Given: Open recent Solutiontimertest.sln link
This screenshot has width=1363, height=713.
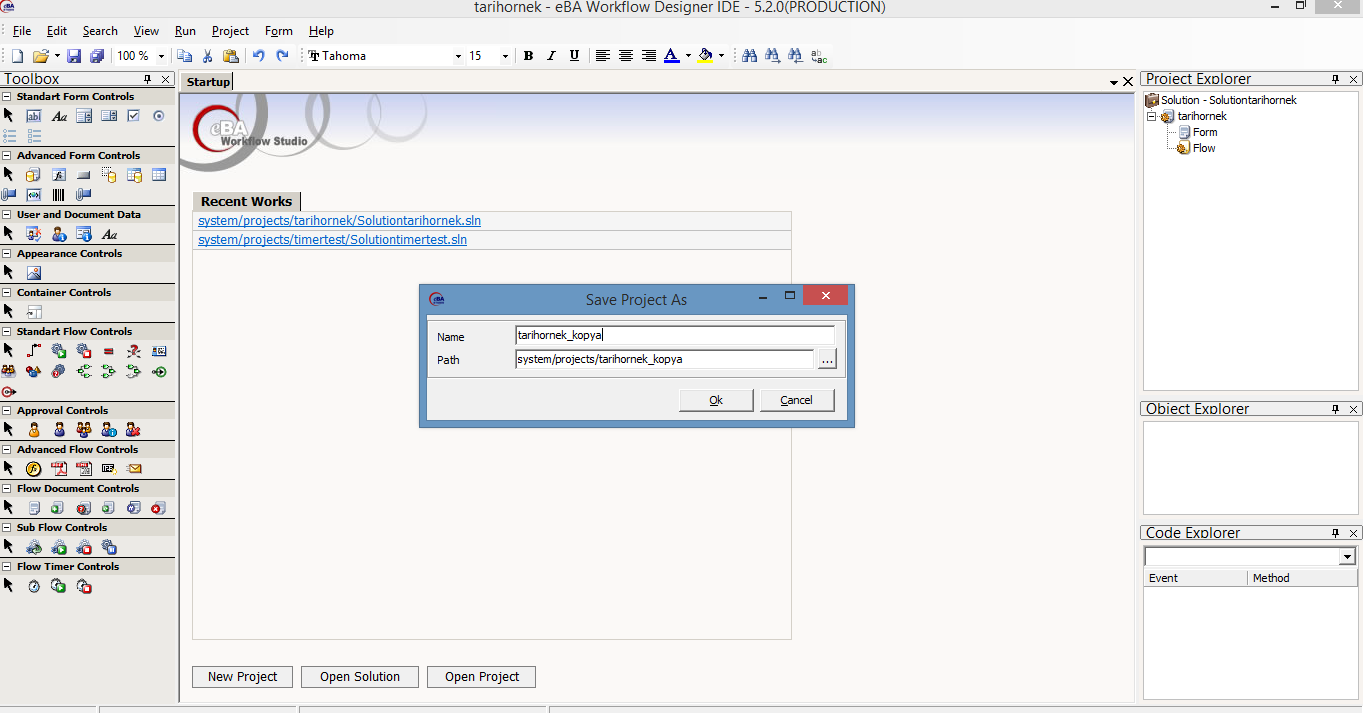Looking at the screenshot, I should point(333,240).
